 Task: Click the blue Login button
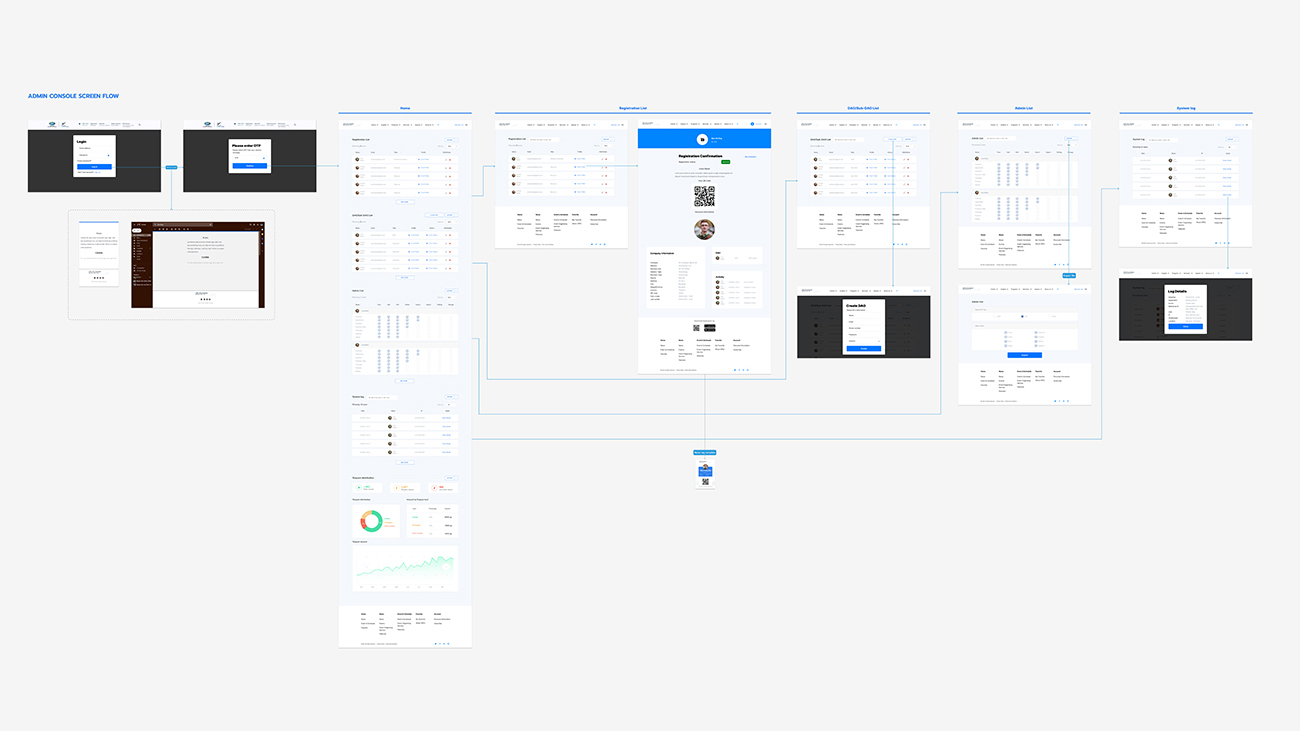tap(94, 167)
